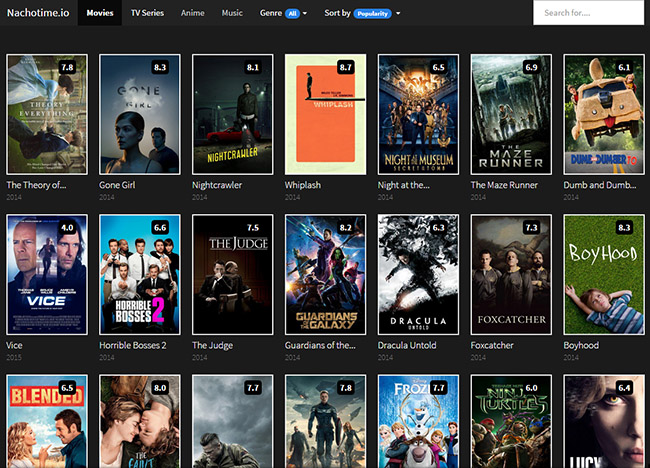This screenshot has width=650, height=468.
Task: Click the 'Guardians of the...' title text
Action: pos(320,345)
